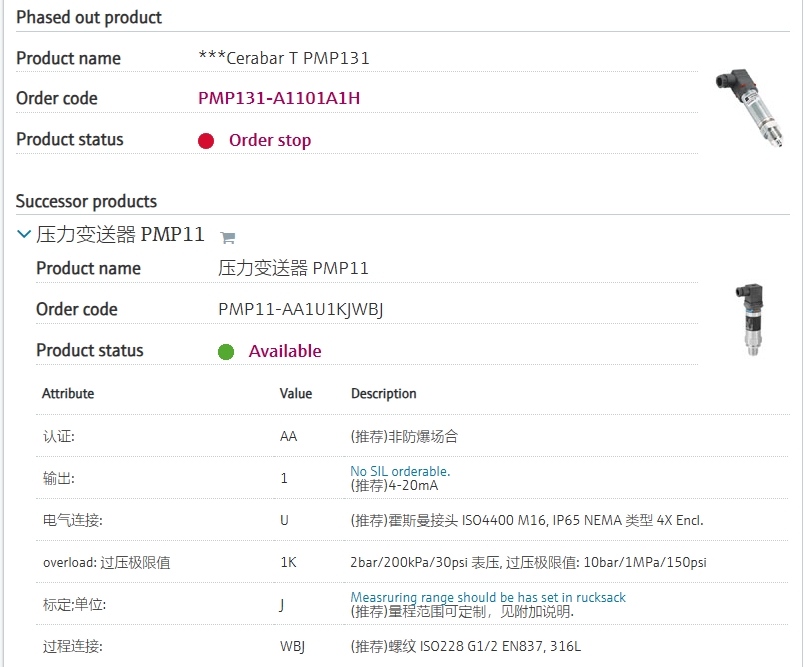Click the Available status text

[285, 351]
